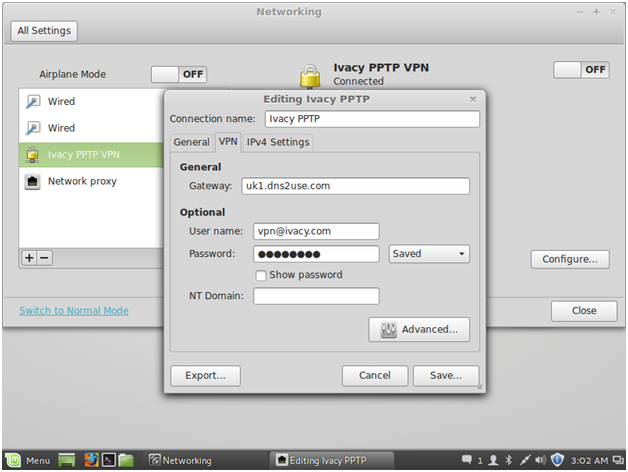The image size is (628, 472).
Task: Switch to the General tab
Action: [191, 142]
